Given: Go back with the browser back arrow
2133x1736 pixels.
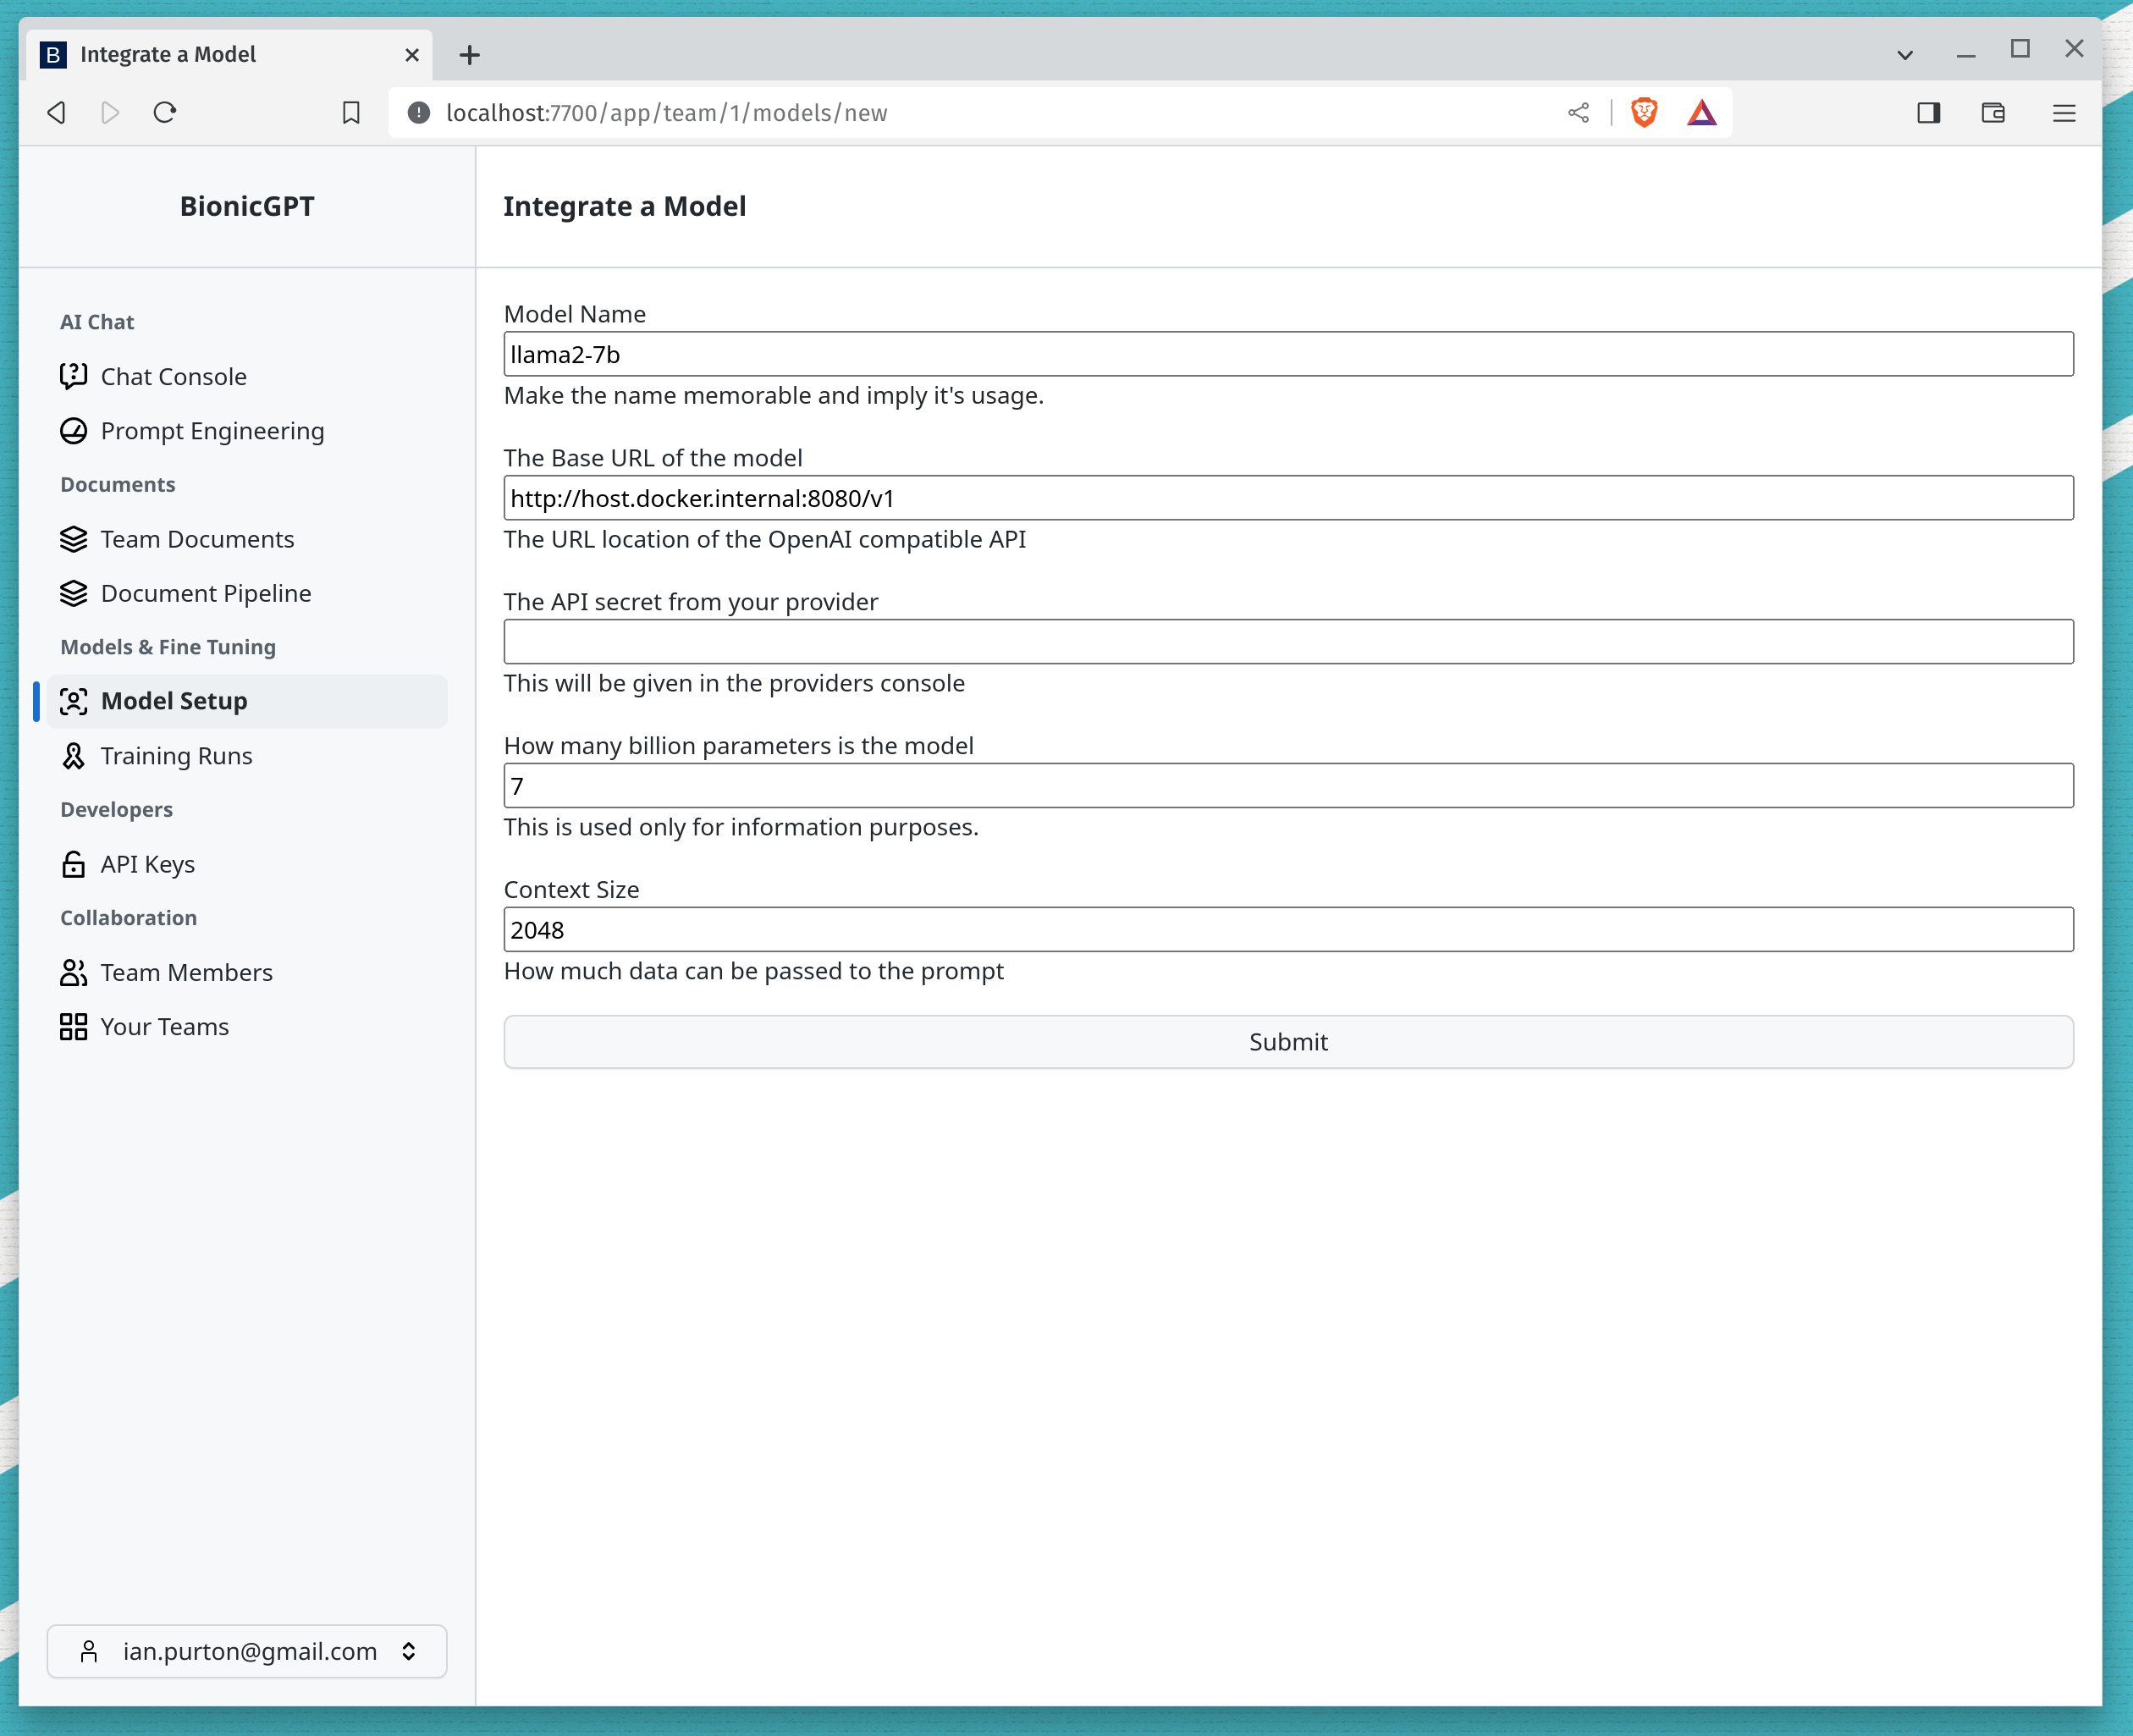Looking at the screenshot, I should (57, 112).
